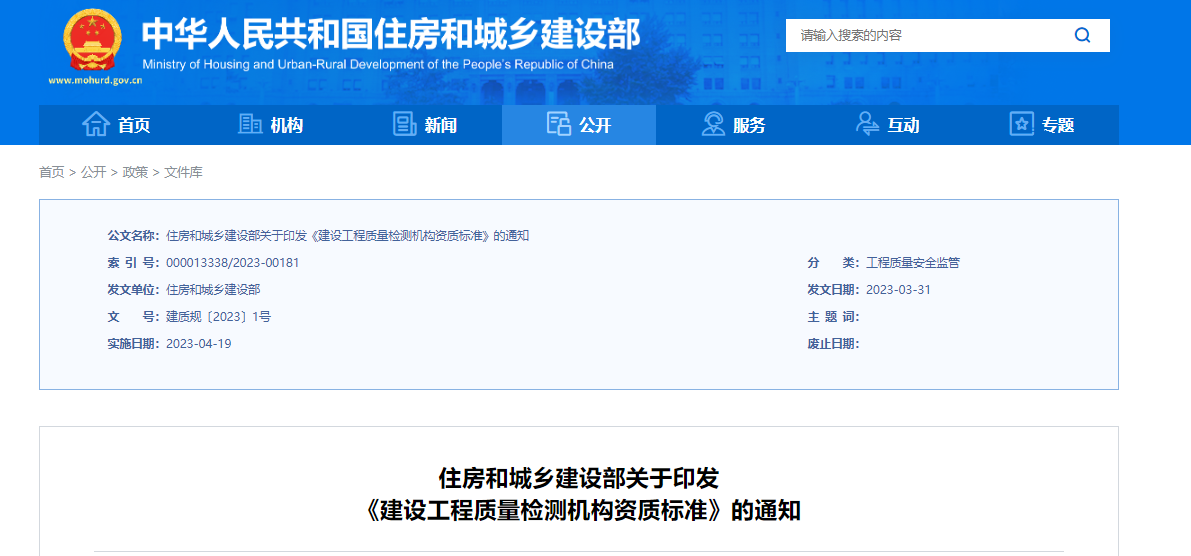Click the 工程质量安全监管 category value
Screen dimensions: 1191x556
coord(912,263)
